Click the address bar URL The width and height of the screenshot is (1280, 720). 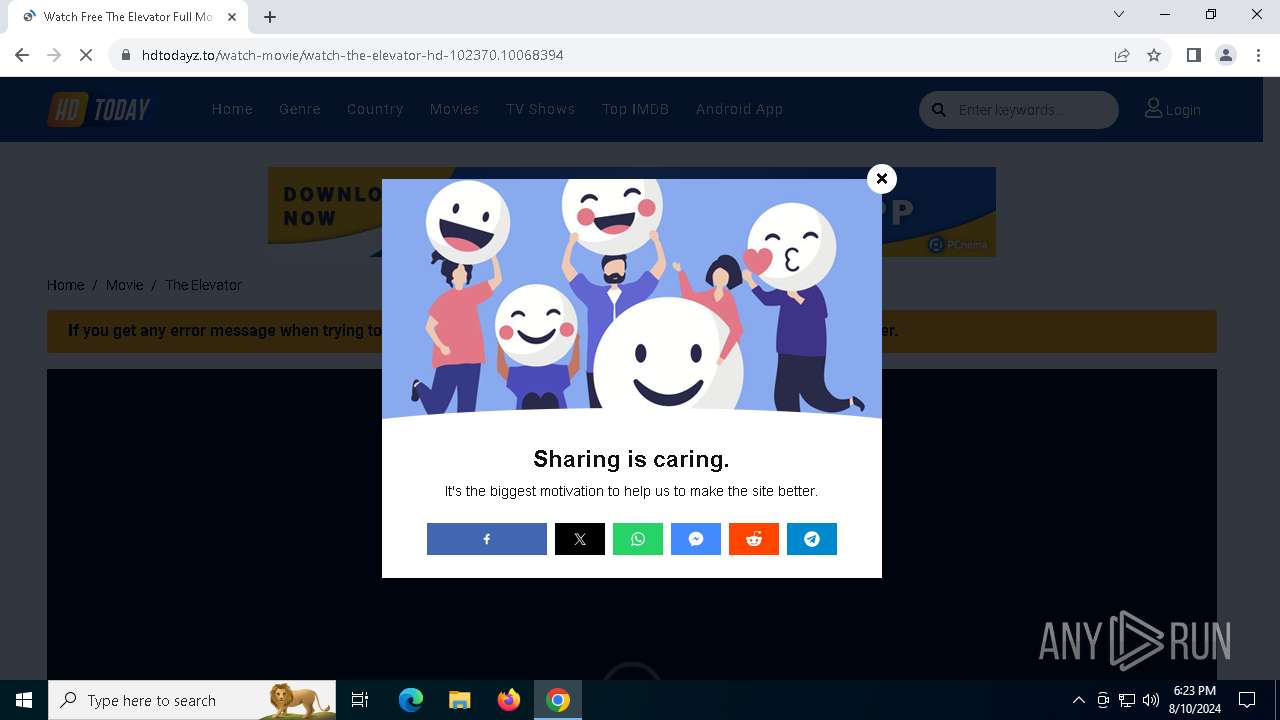(x=353, y=55)
